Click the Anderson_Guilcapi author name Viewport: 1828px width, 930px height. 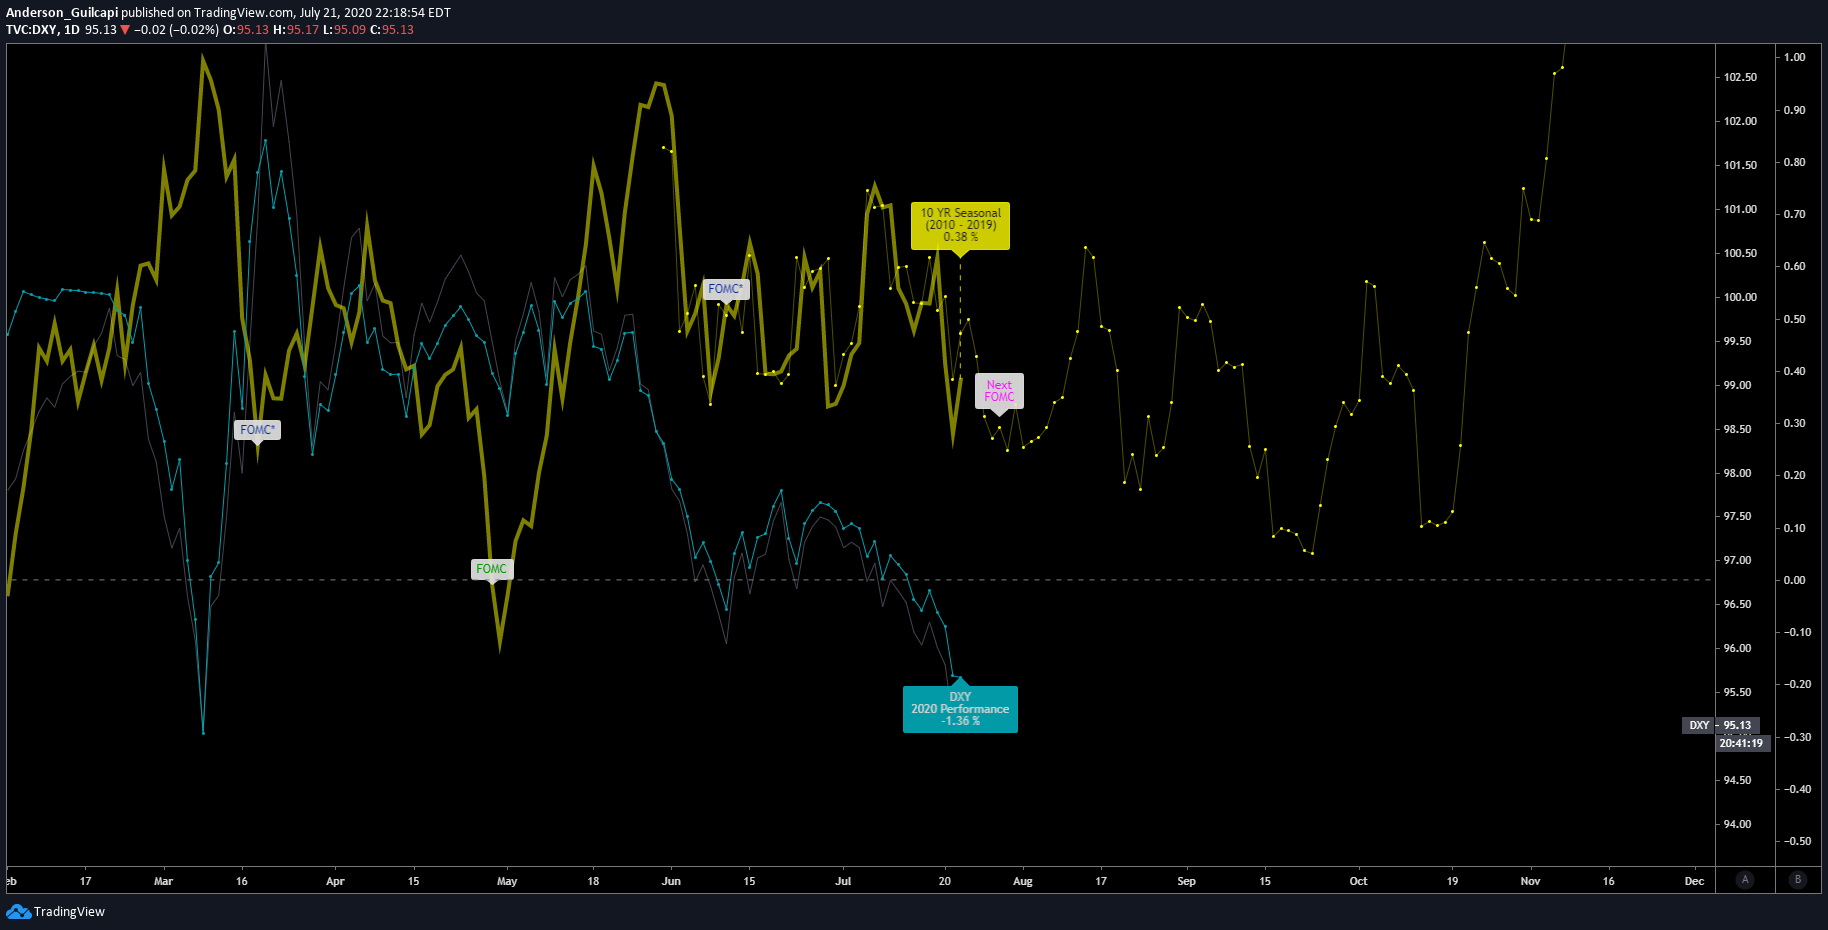tap(62, 13)
